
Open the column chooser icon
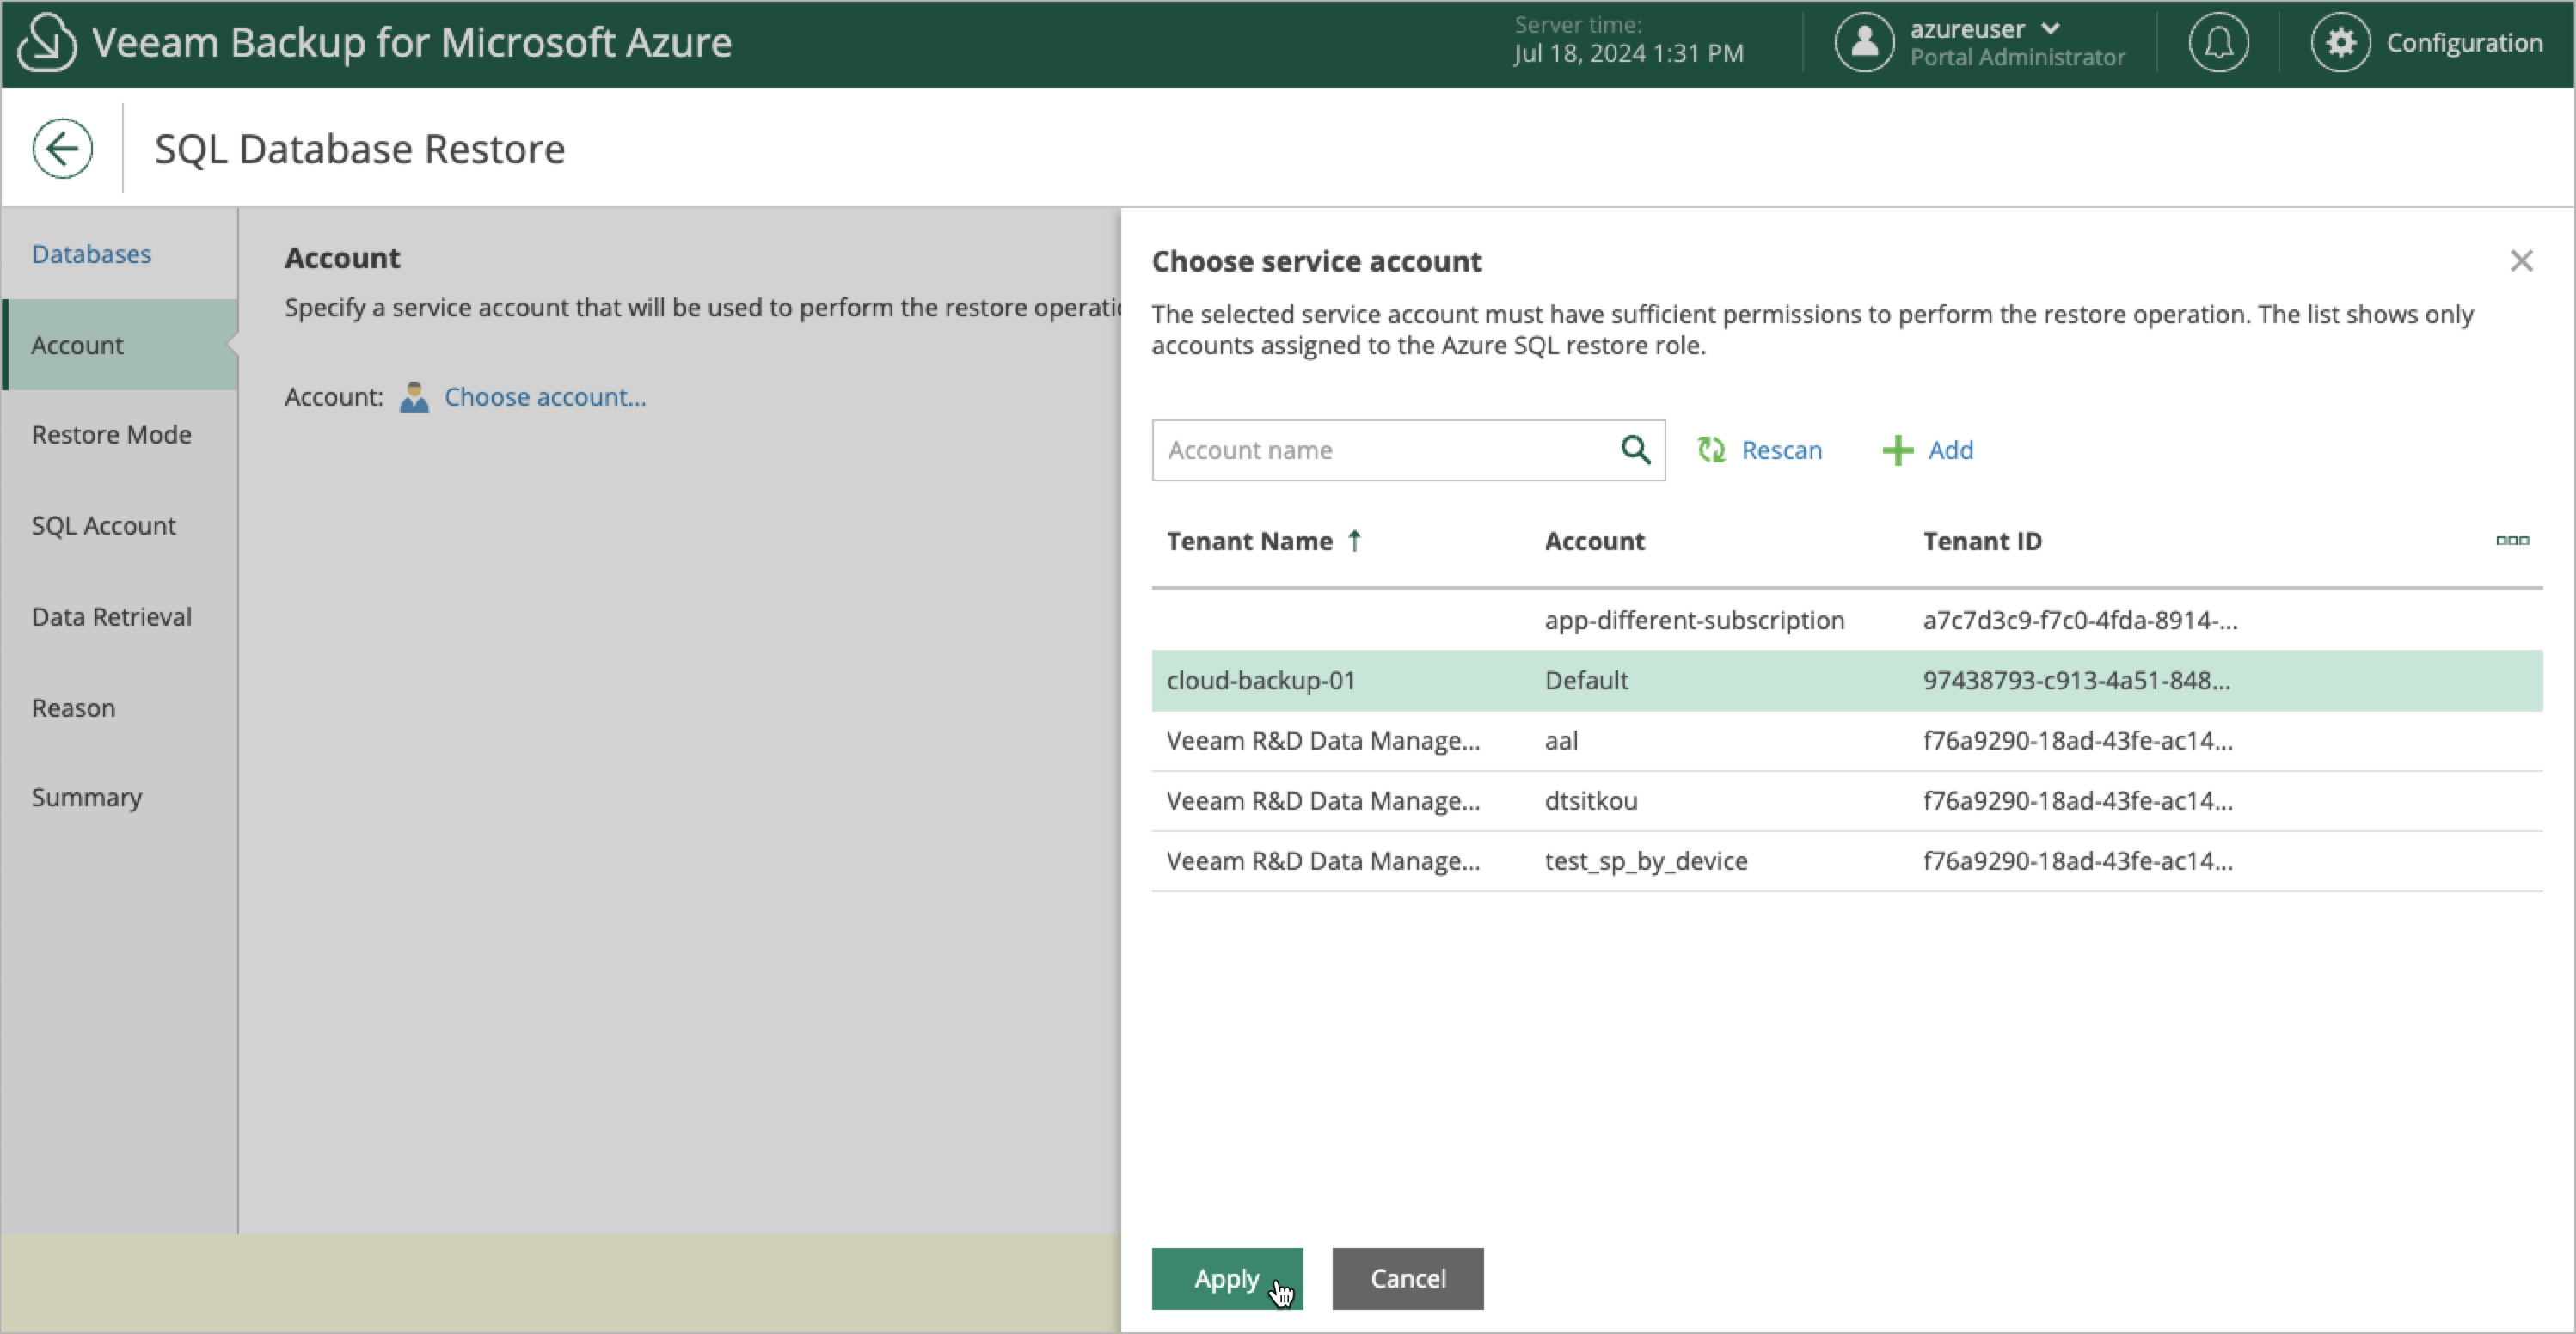(x=2512, y=541)
